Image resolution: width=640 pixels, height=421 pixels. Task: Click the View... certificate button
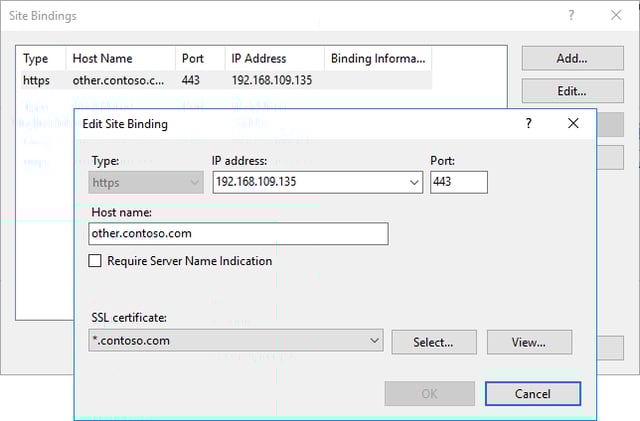pyautogui.click(x=529, y=342)
